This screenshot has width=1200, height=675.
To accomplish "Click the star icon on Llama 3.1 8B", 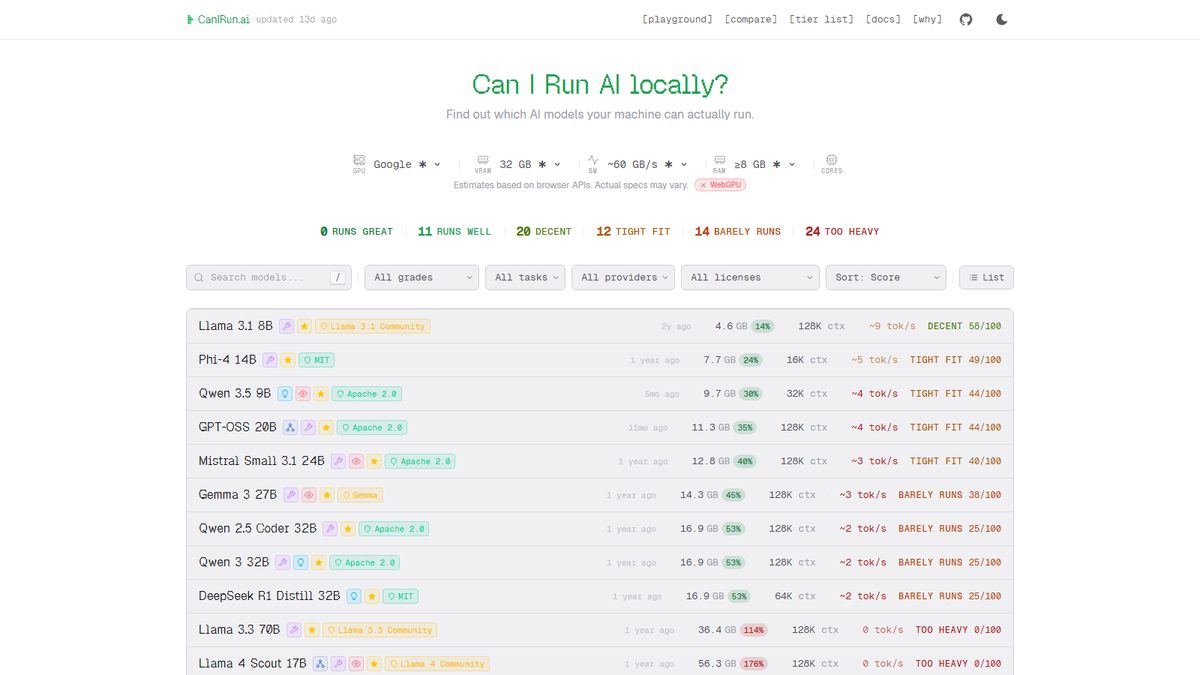I will (304, 326).
